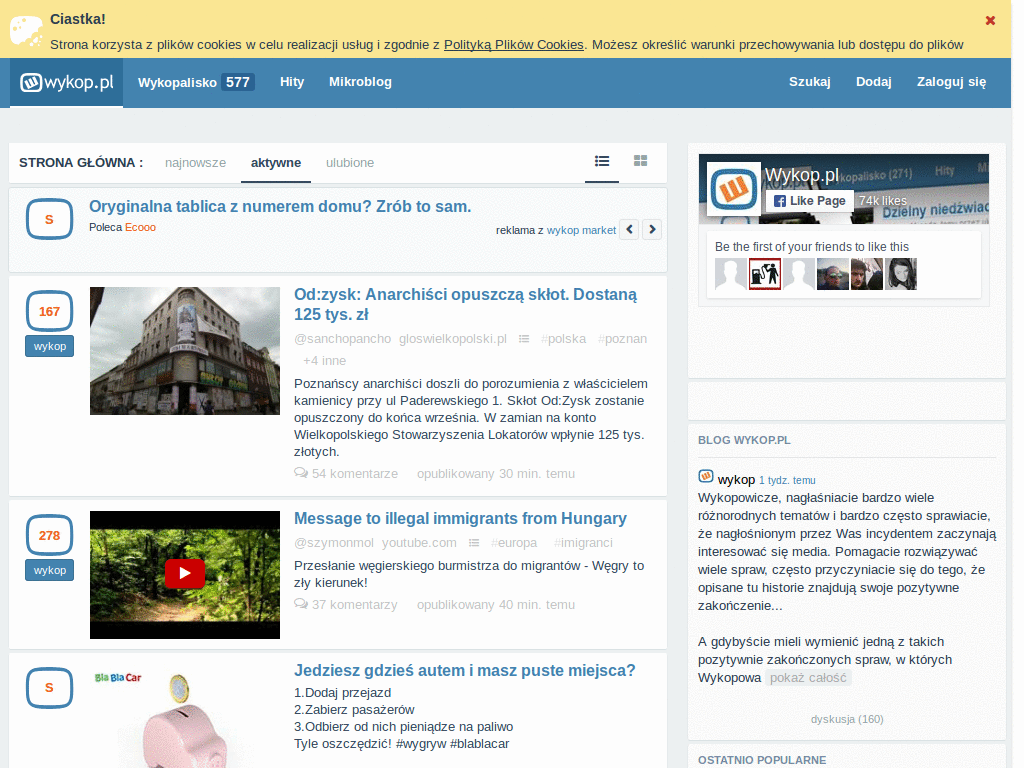Open Jedziesz gdzieś autem headline
The image size is (1024, 768).
click(x=464, y=671)
